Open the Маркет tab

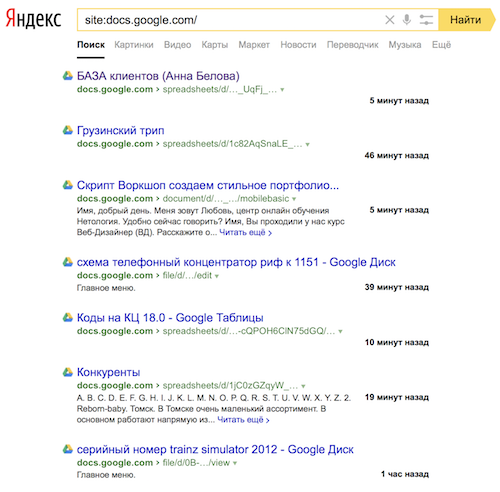[x=254, y=45]
